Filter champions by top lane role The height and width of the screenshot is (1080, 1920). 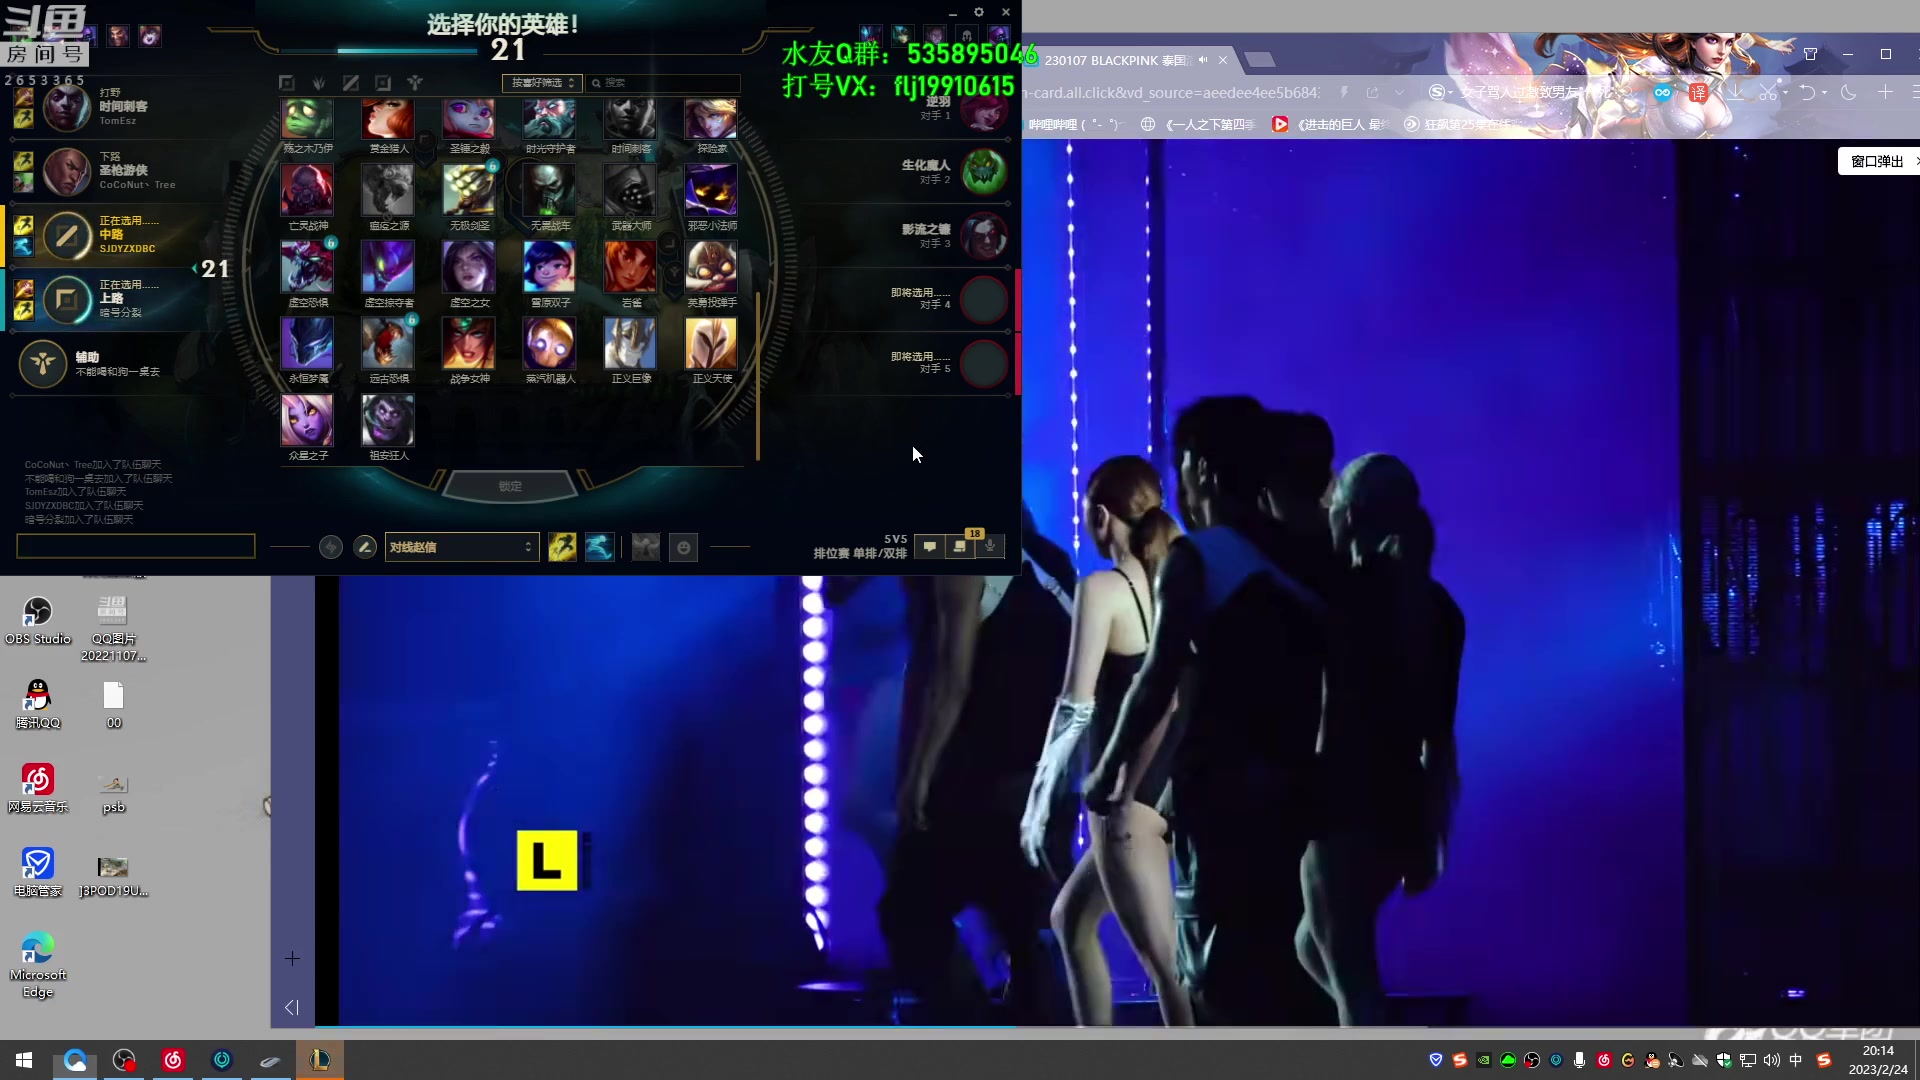[x=287, y=83]
